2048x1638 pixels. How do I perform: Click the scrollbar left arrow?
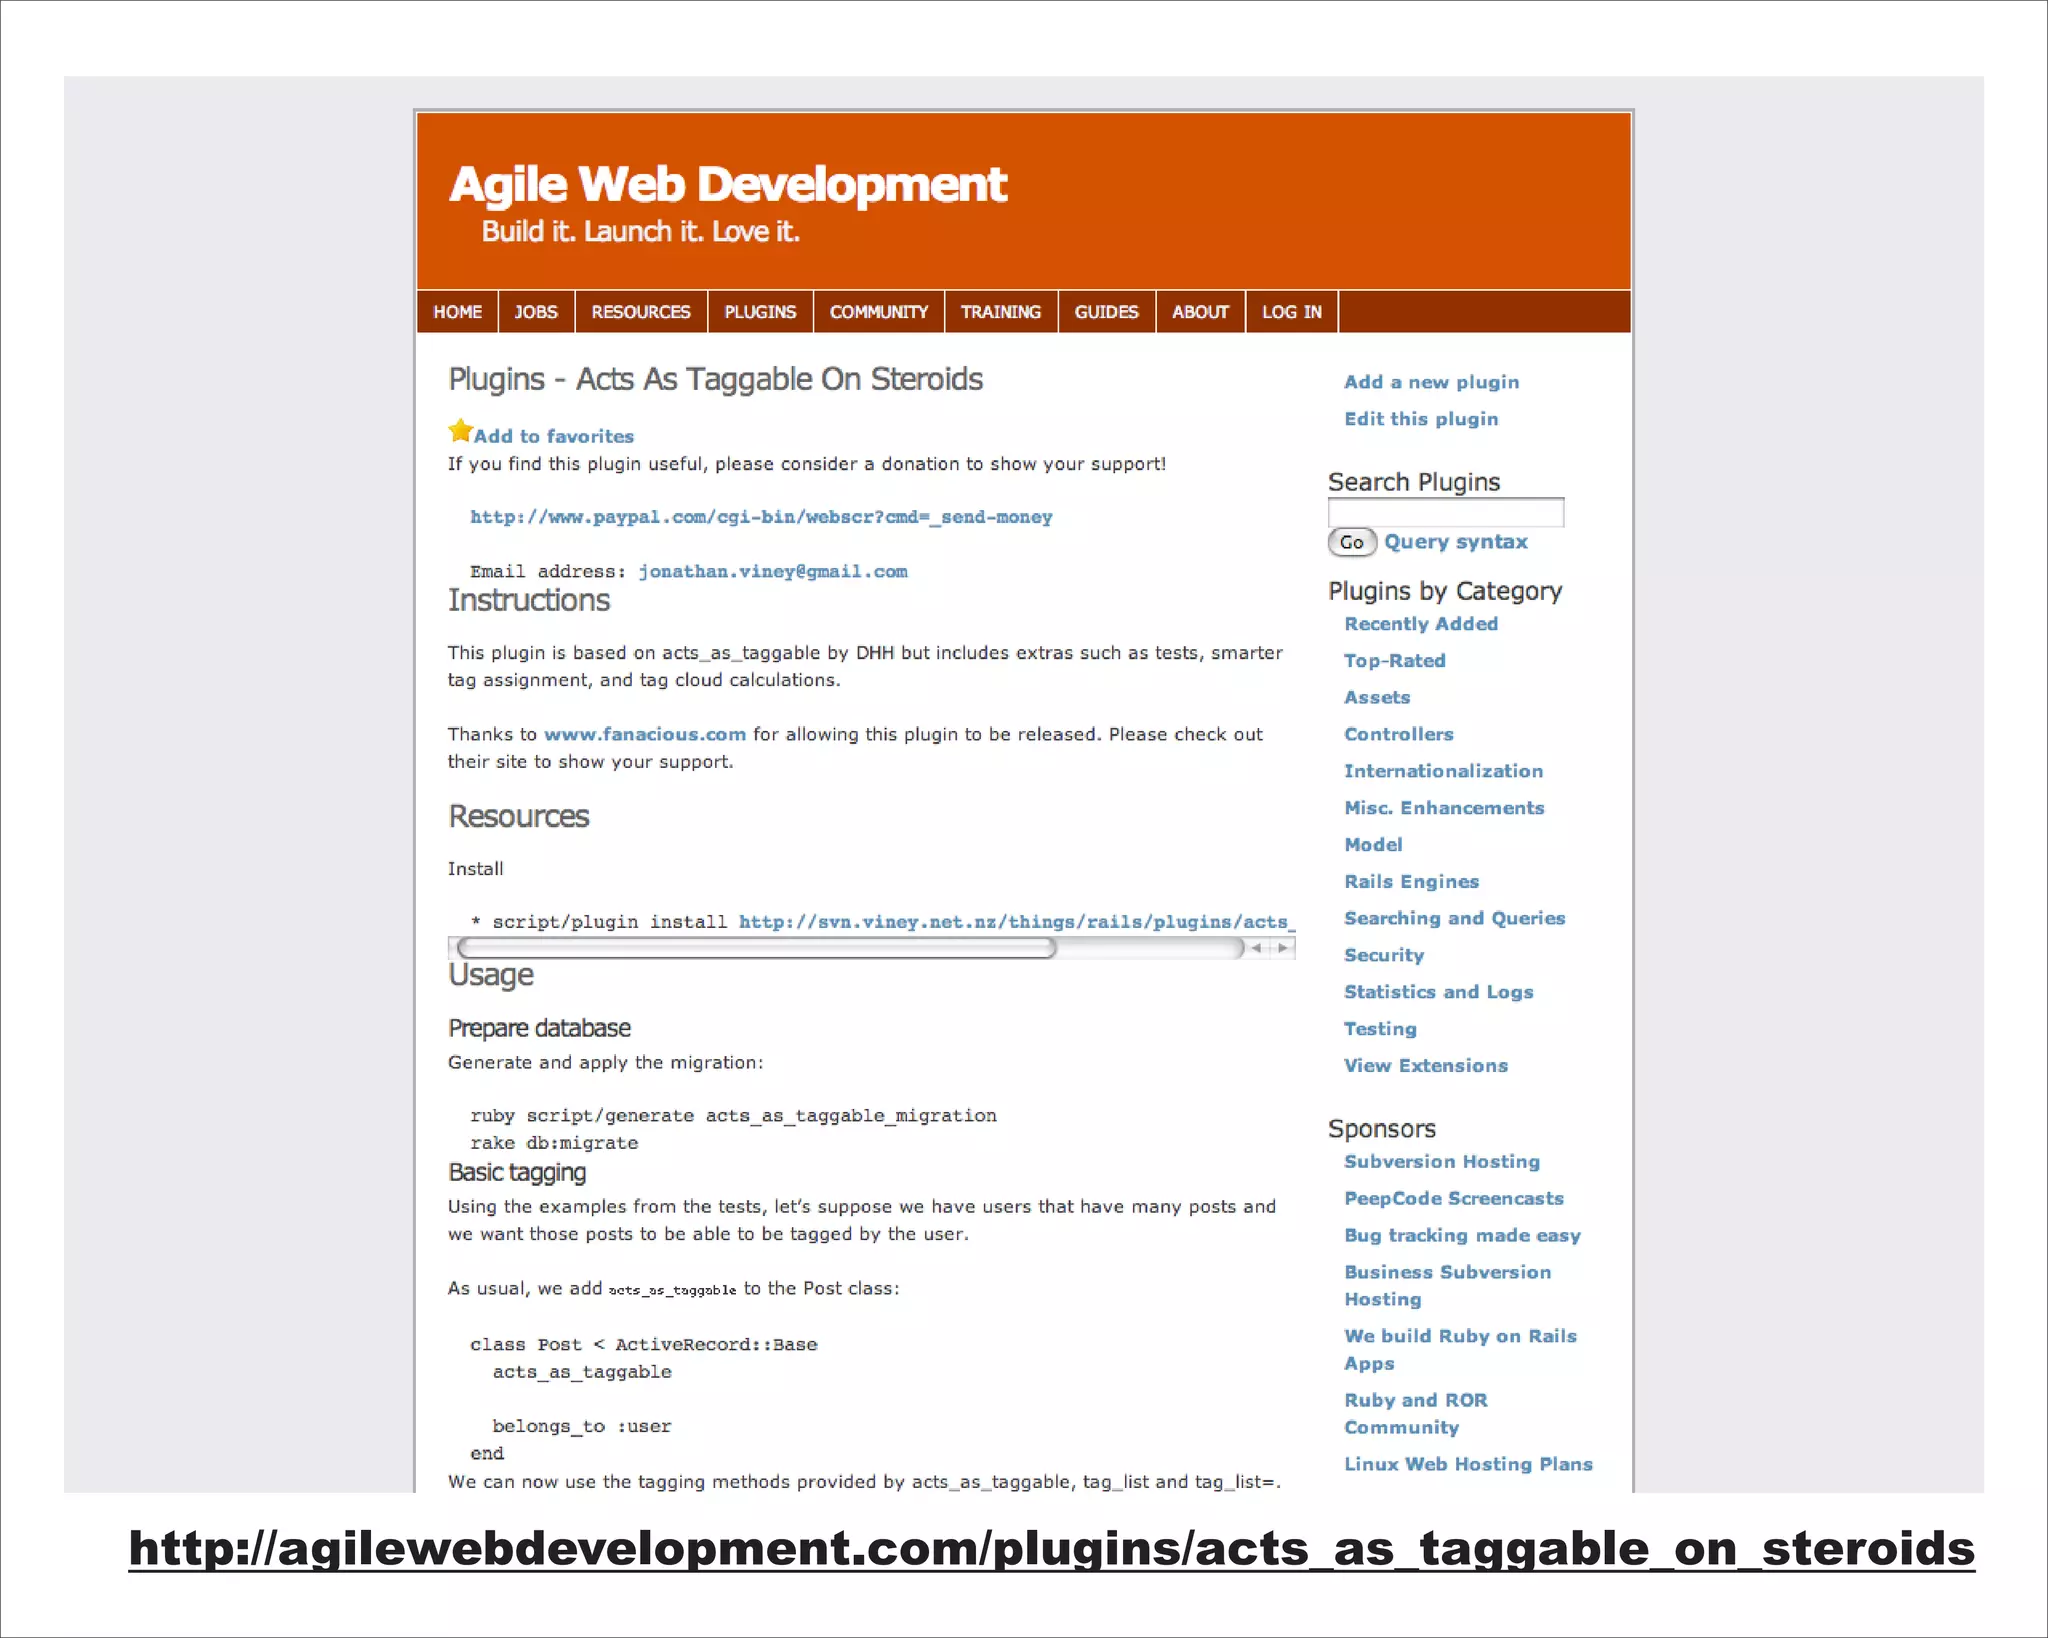(1257, 948)
